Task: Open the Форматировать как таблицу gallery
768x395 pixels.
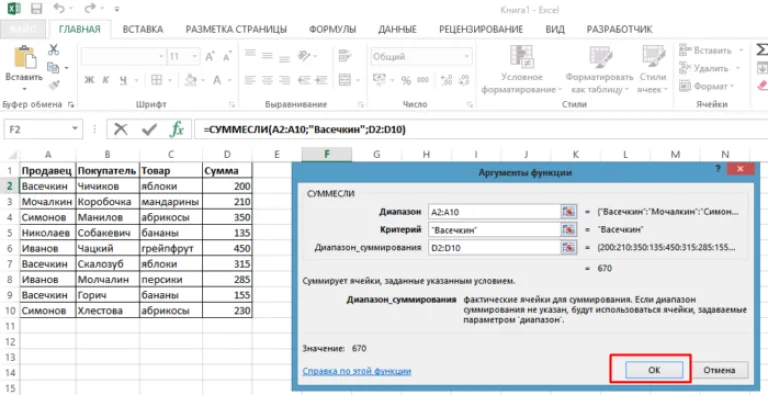Action: [599, 70]
